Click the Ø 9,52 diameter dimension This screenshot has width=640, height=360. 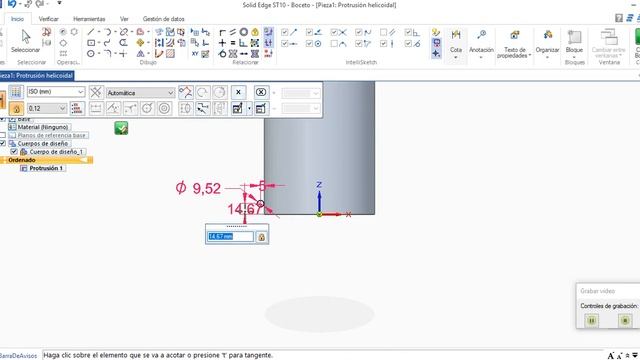(x=198, y=188)
